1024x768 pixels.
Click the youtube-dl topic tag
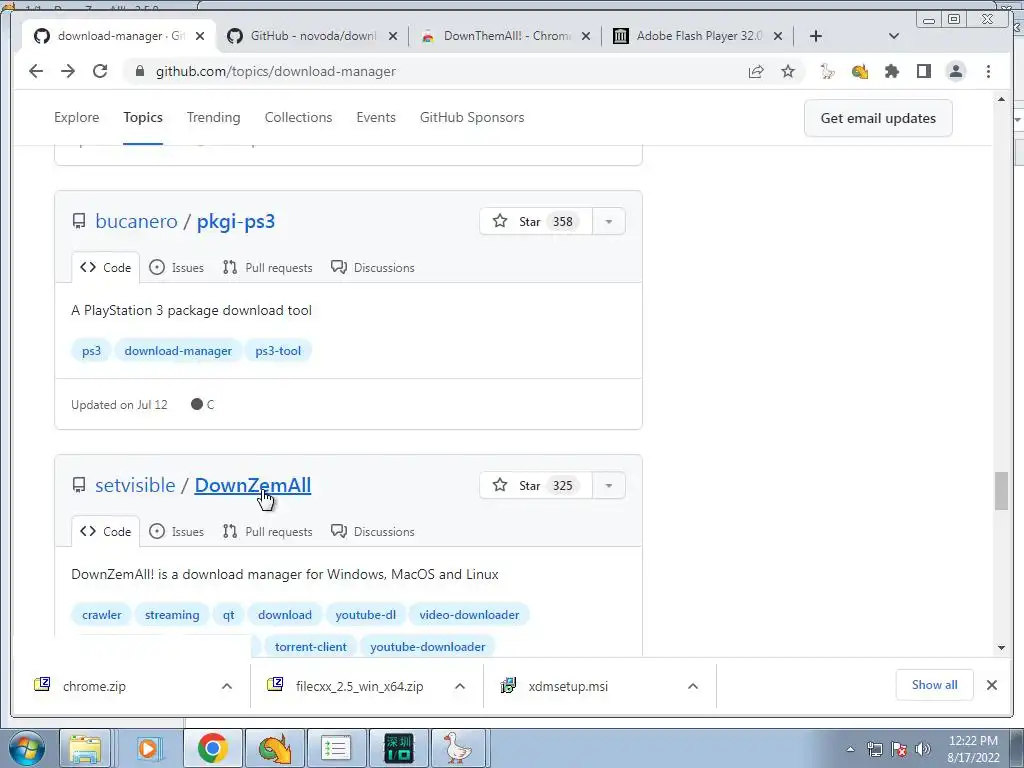point(366,615)
